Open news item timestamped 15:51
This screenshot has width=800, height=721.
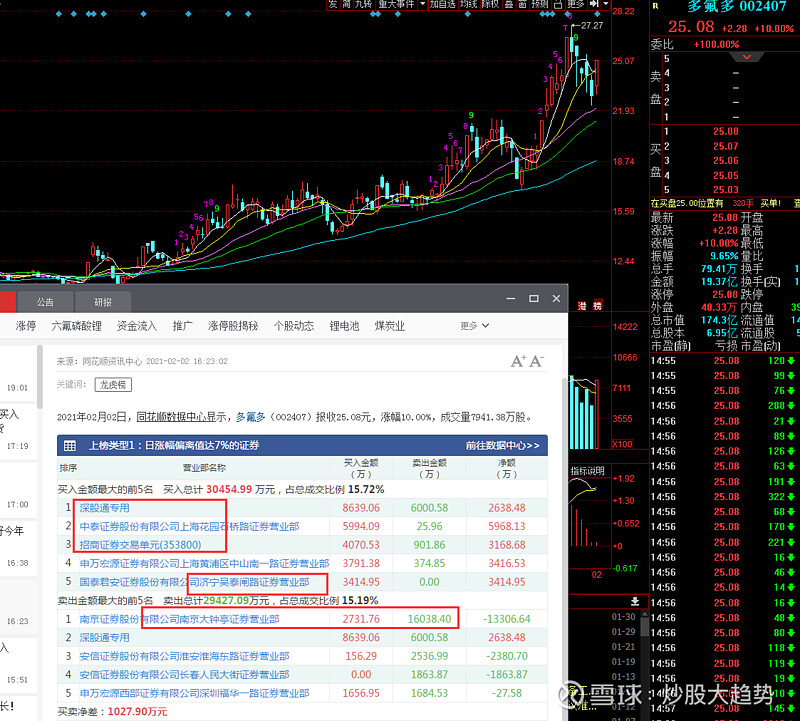[x=18, y=664]
